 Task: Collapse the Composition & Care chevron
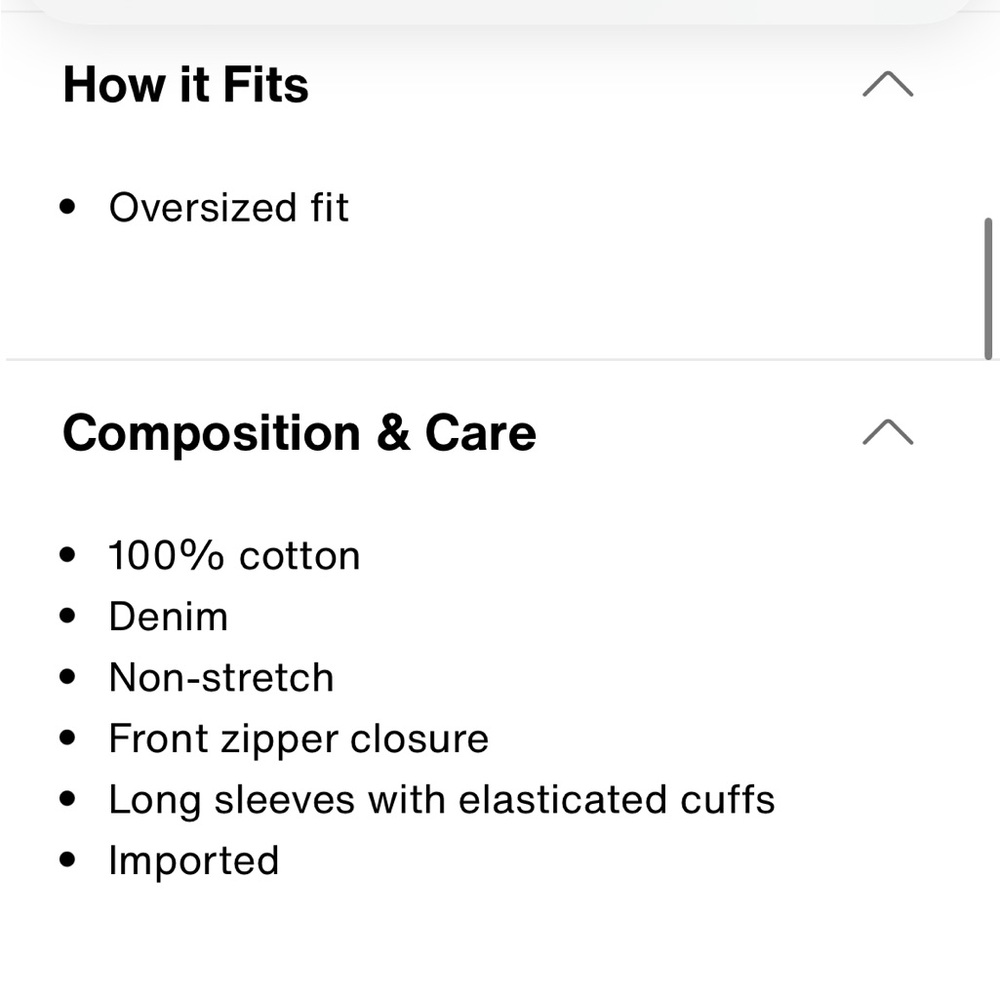pos(887,432)
